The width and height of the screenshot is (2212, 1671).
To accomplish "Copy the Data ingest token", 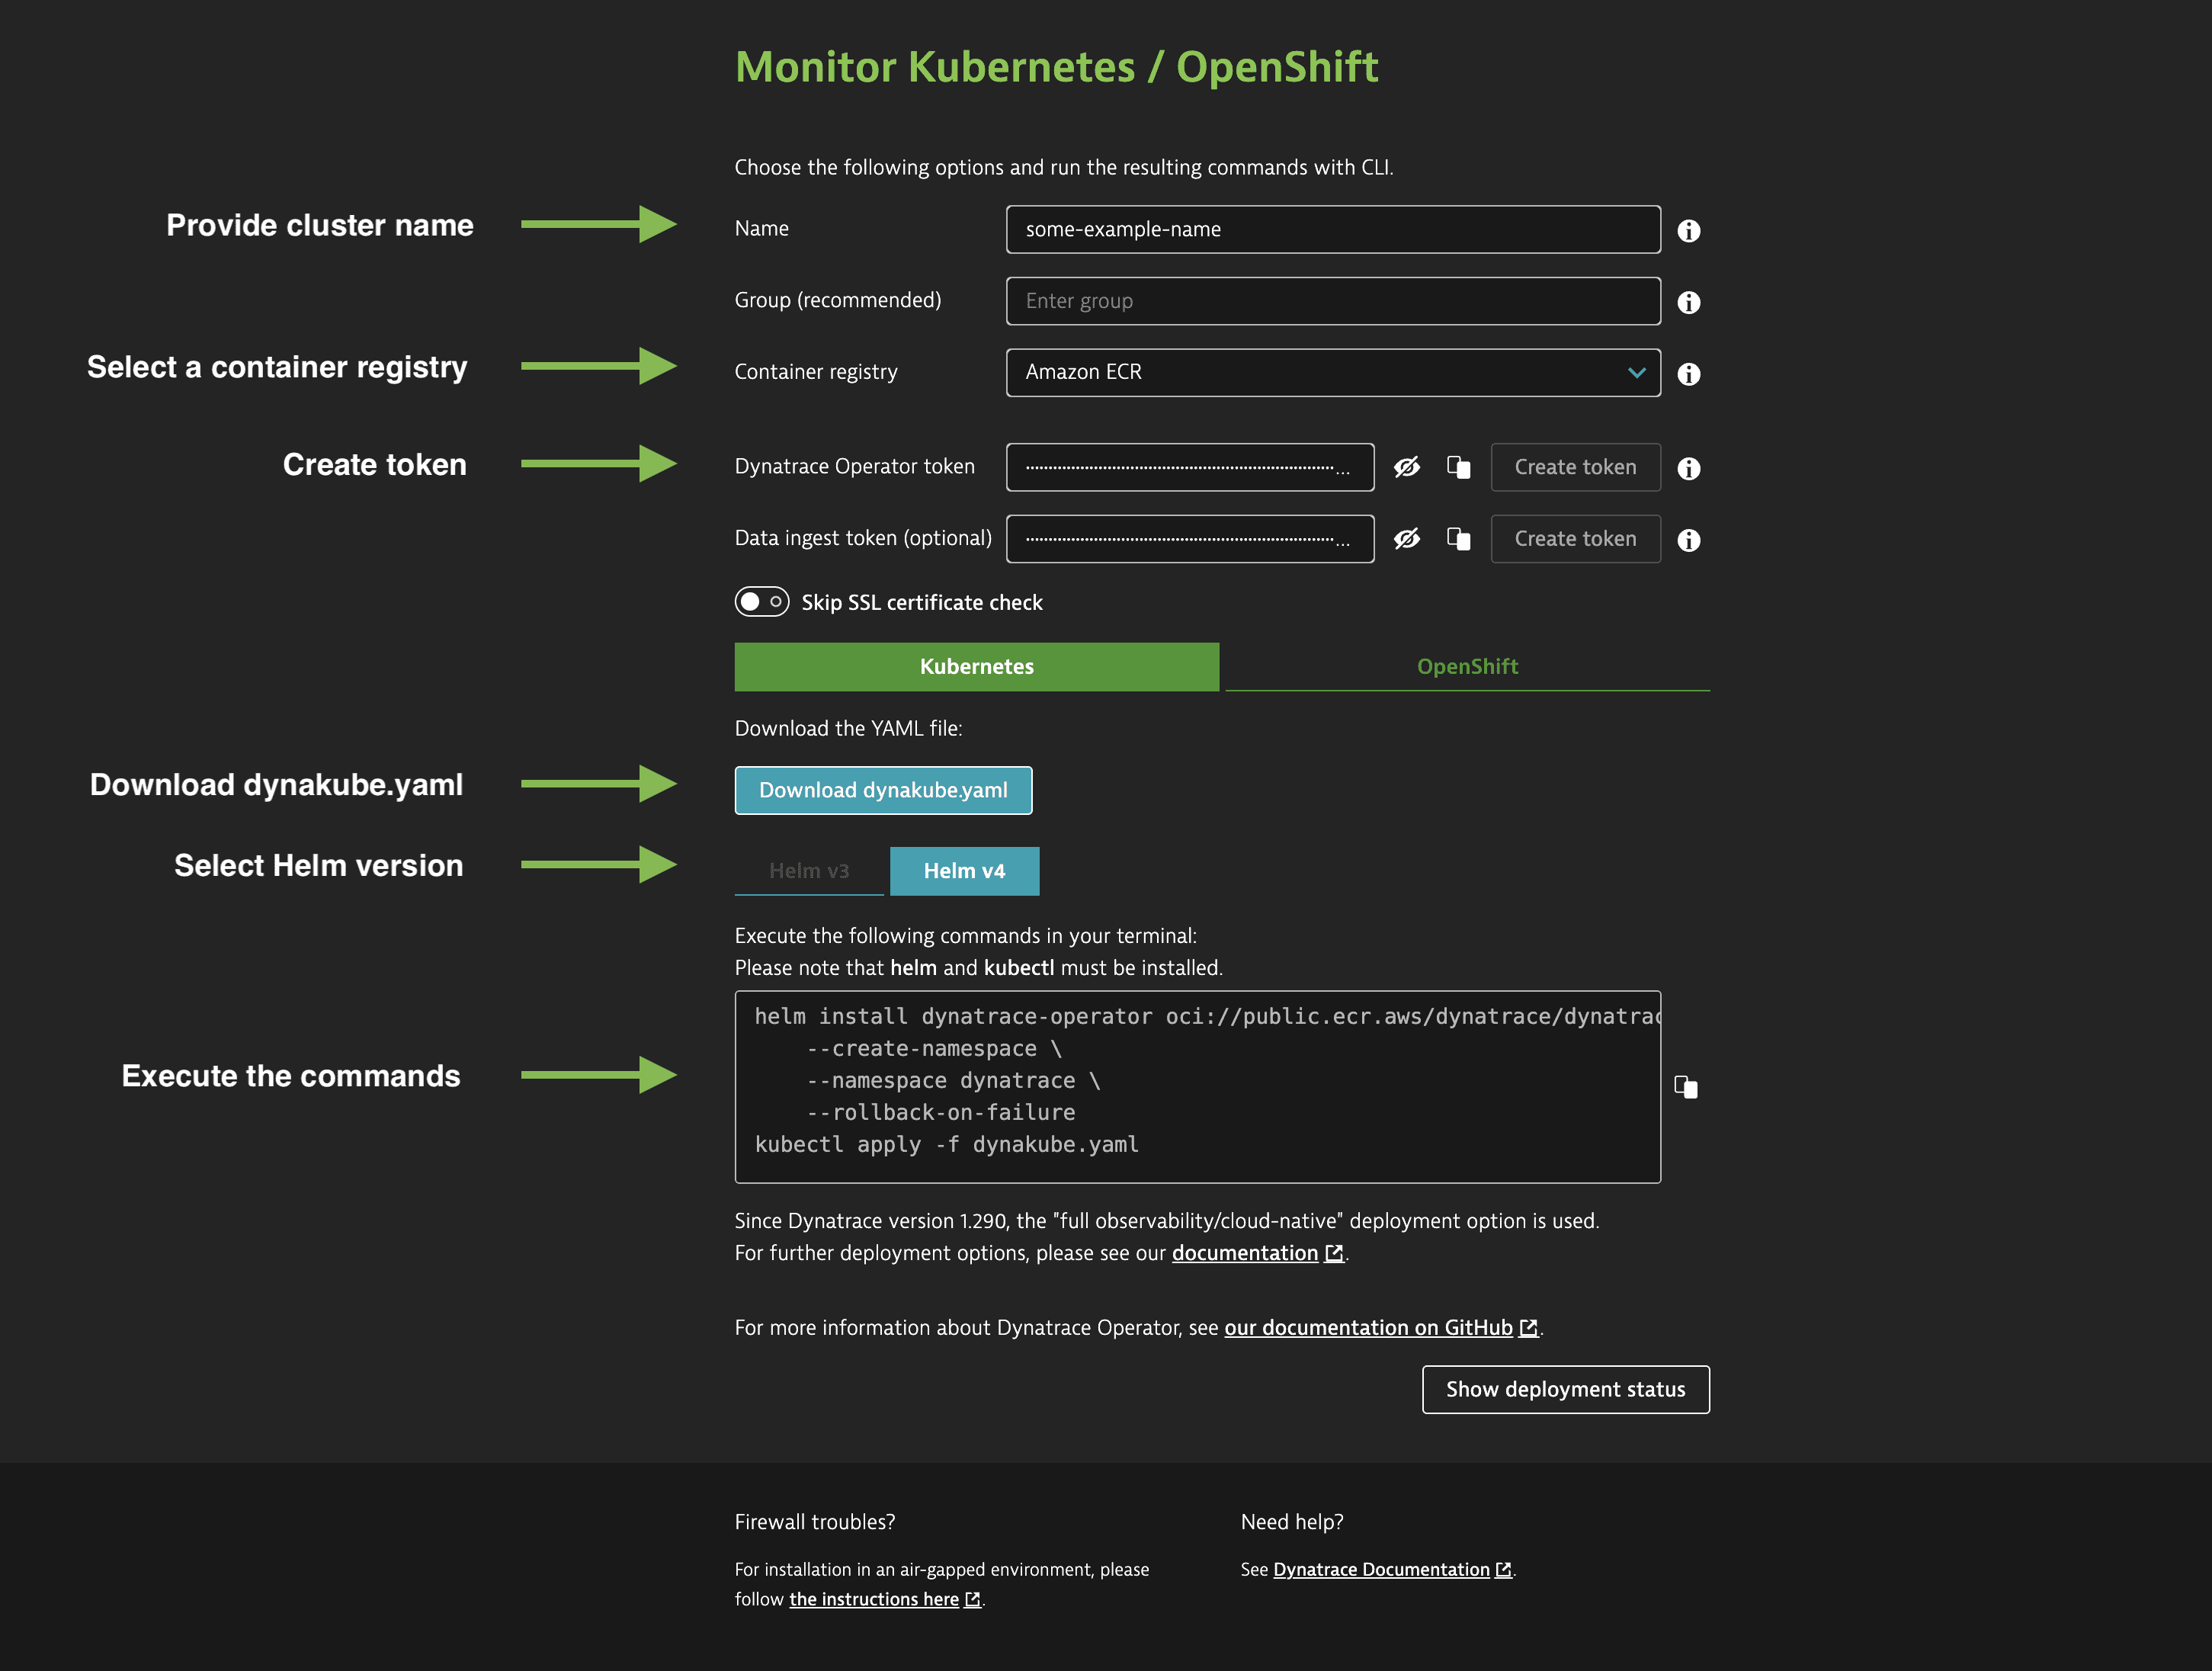I will [x=1459, y=539].
